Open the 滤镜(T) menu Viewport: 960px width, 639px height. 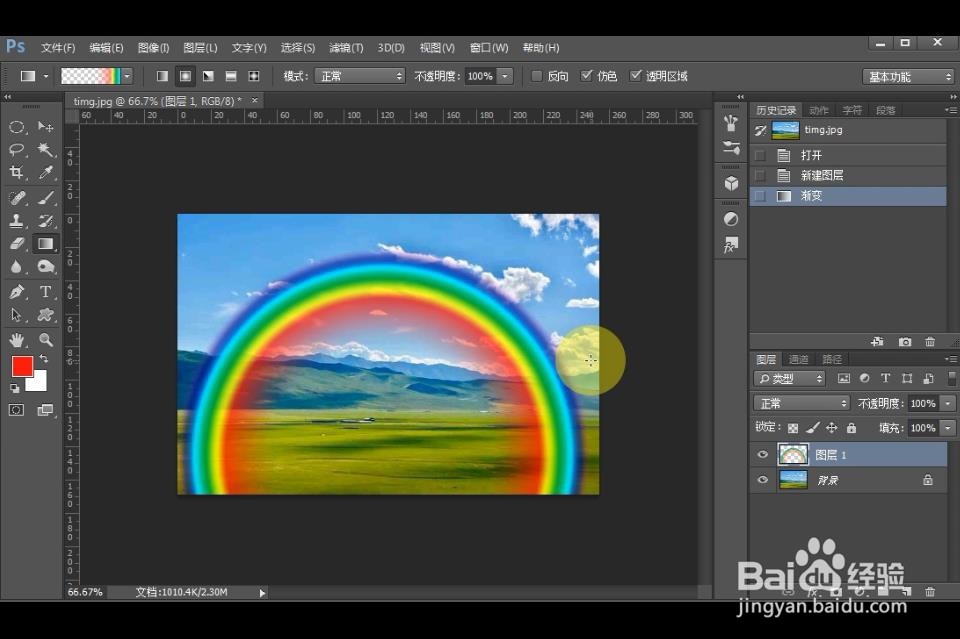pos(346,48)
